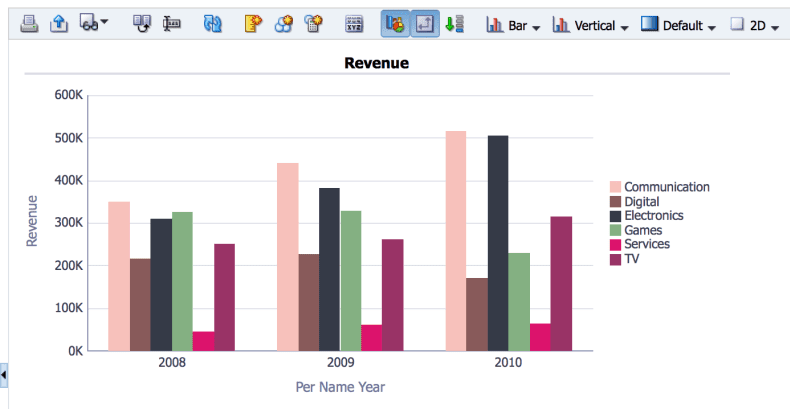
Task: Click the TV legend label
Action: pos(631,259)
